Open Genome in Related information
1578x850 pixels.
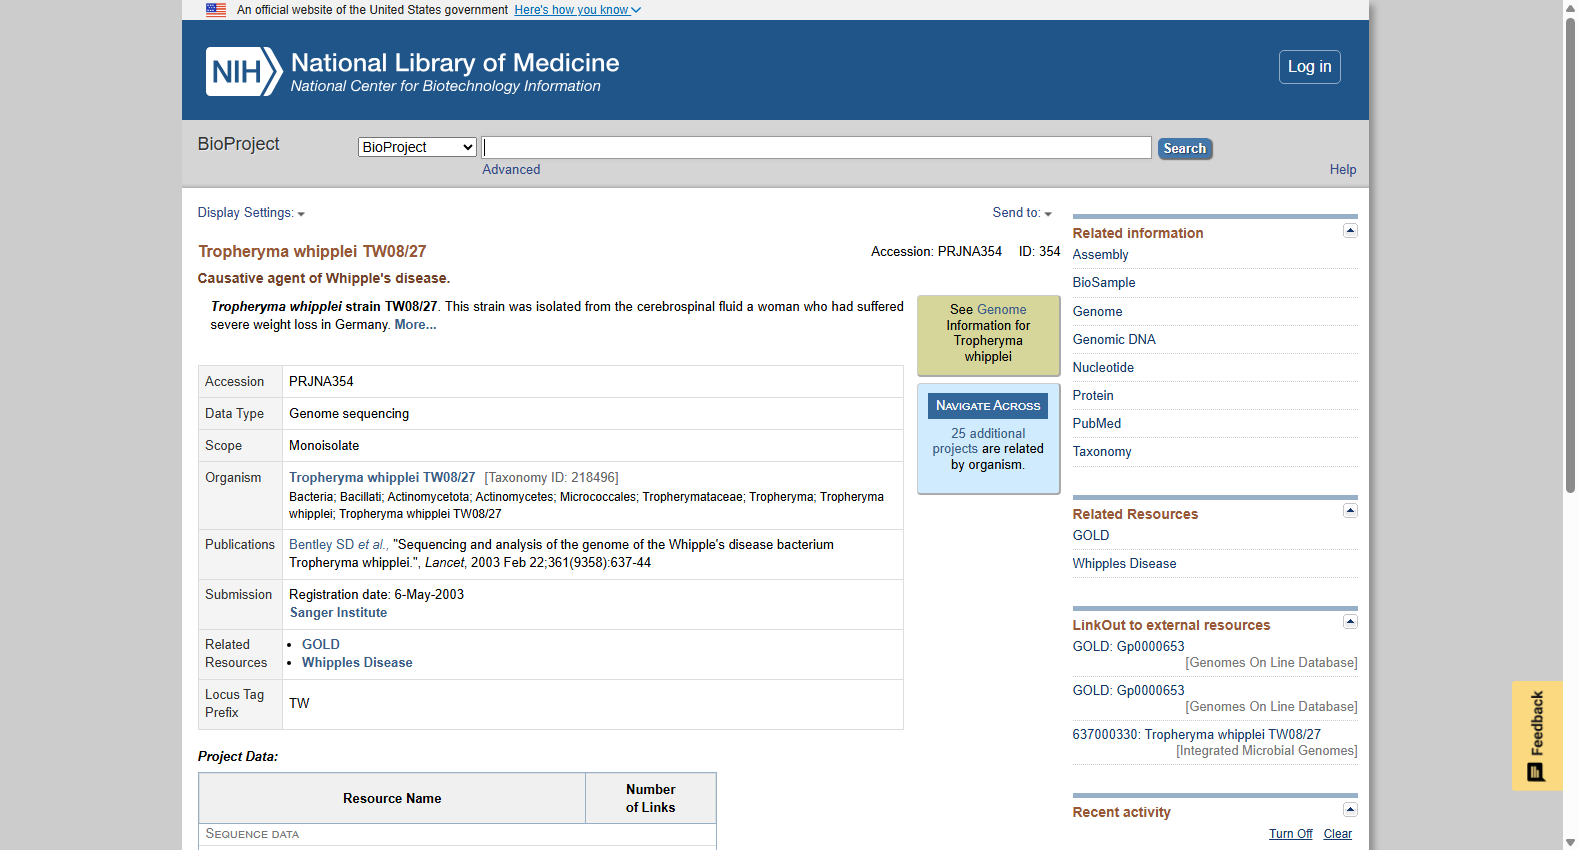(x=1097, y=312)
